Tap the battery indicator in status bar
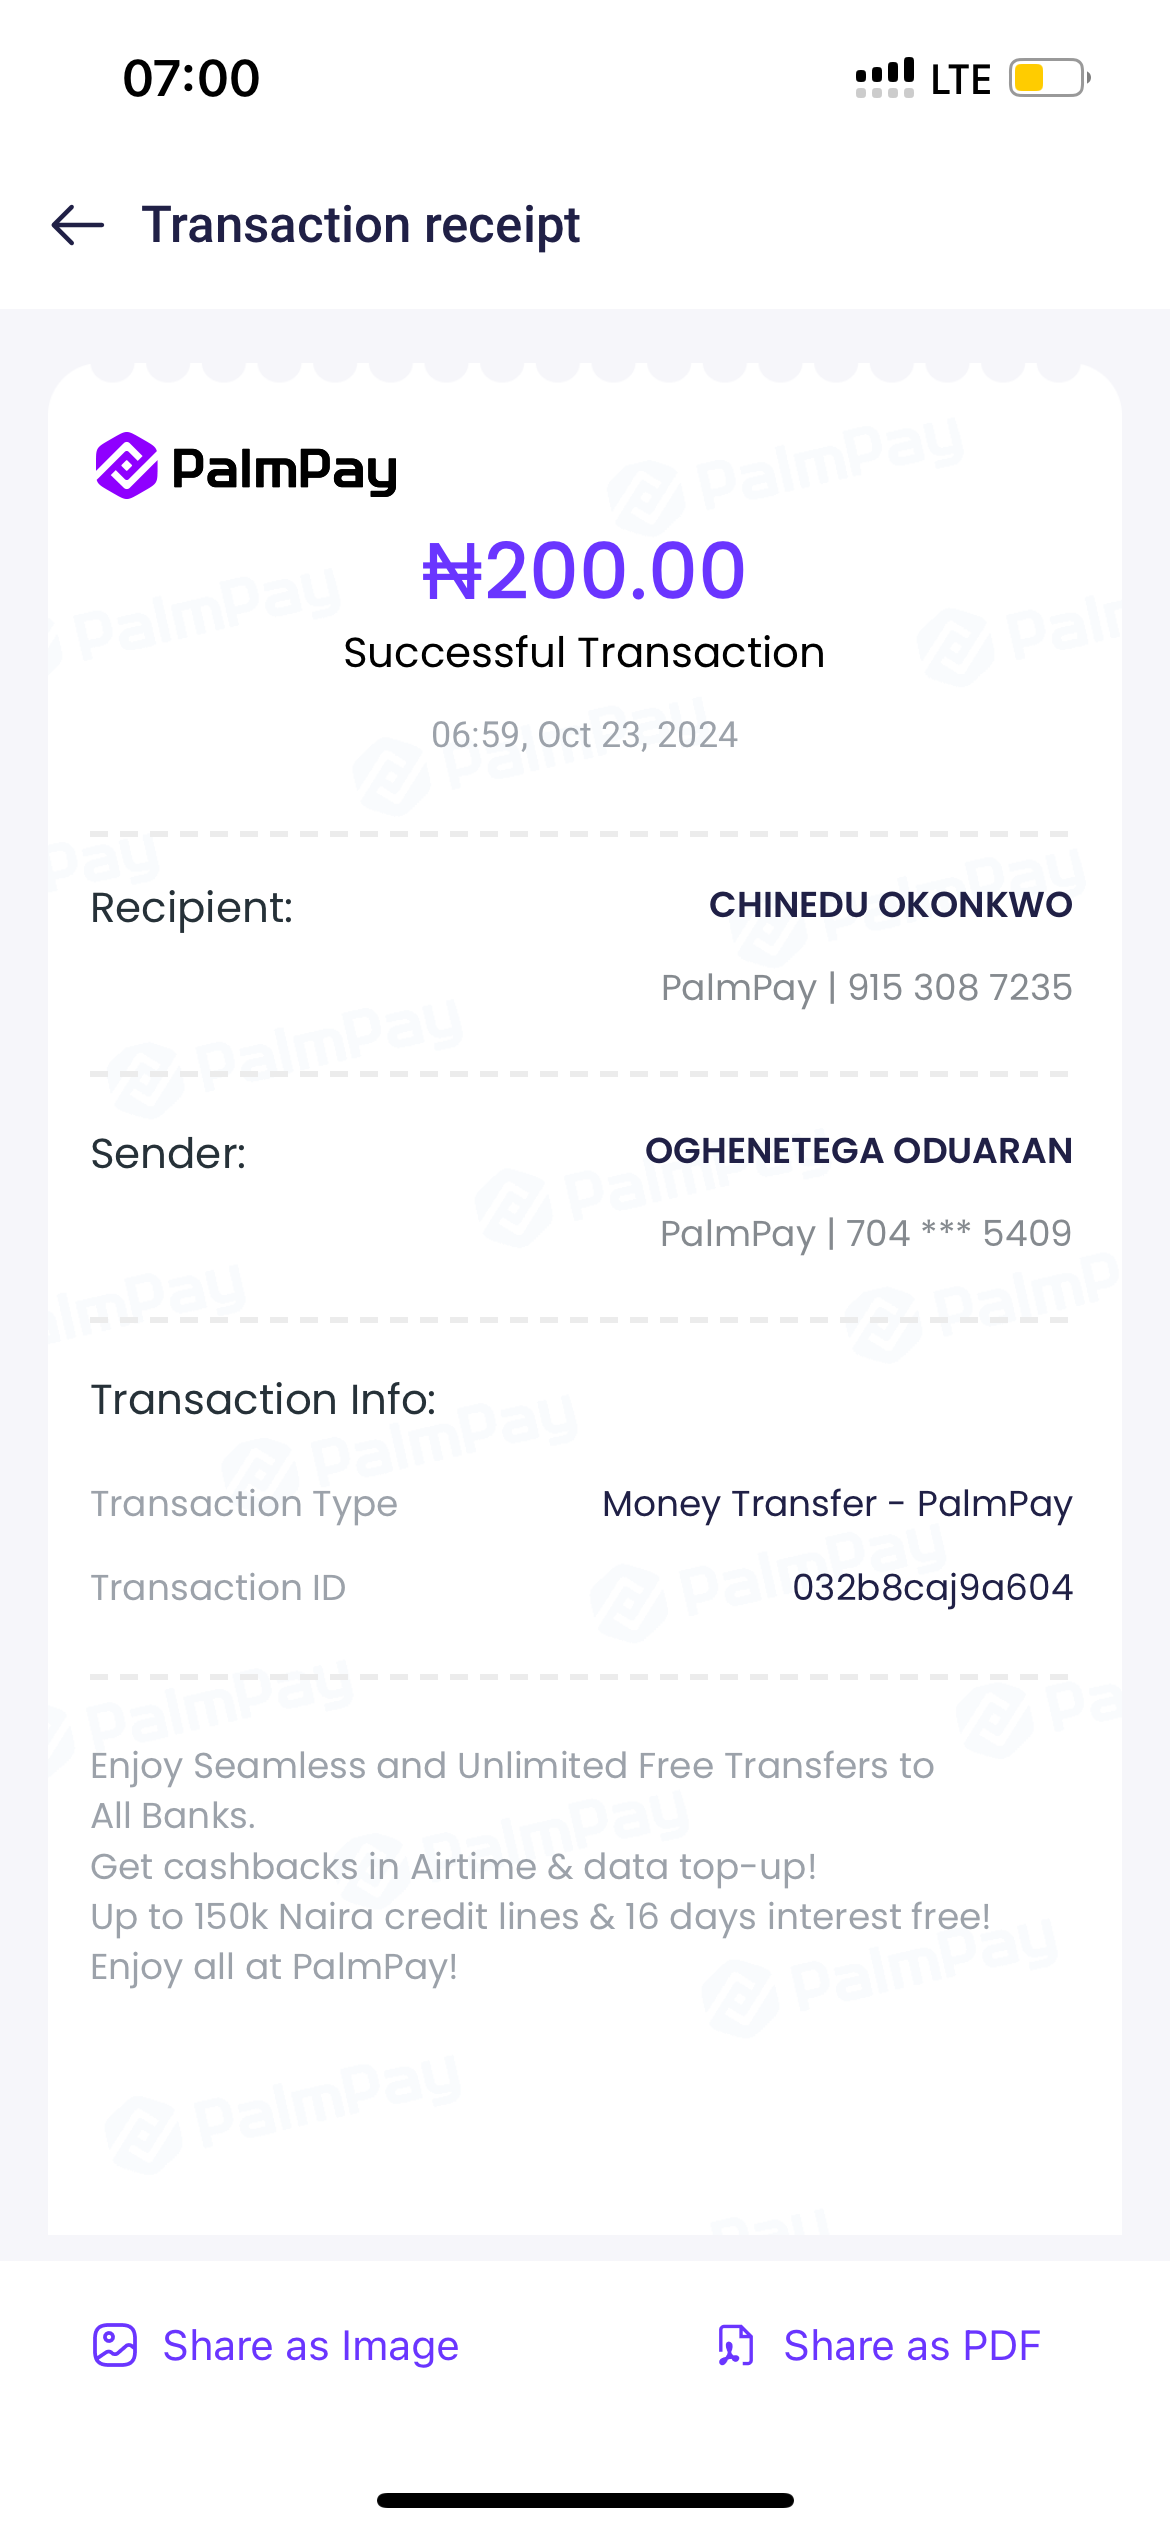The width and height of the screenshot is (1170, 2532). 1048,78
